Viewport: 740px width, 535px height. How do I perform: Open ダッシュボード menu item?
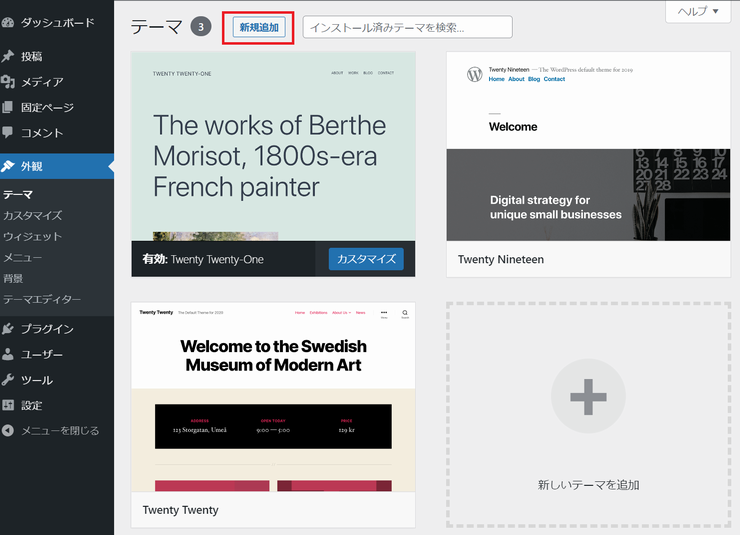click(x=57, y=23)
